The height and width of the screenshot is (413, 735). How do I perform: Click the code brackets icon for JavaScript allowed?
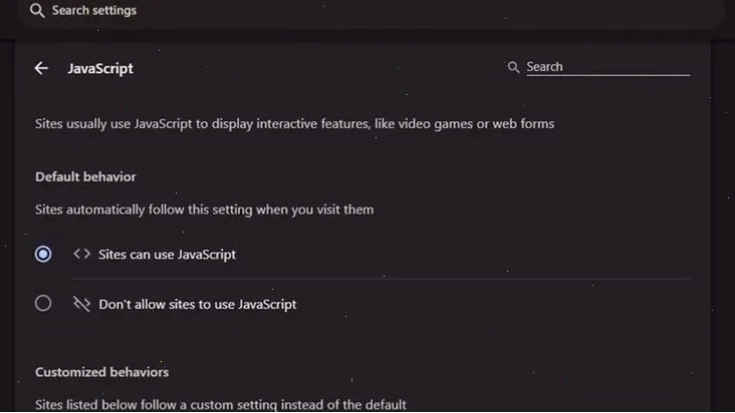[x=82, y=254]
